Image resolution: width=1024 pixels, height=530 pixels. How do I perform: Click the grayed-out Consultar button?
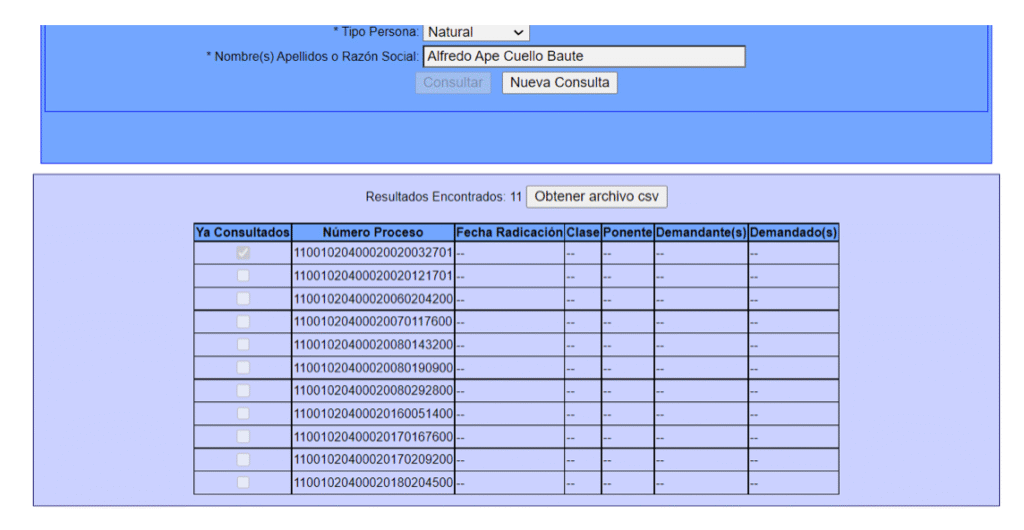pyautogui.click(x=453, y=83)
